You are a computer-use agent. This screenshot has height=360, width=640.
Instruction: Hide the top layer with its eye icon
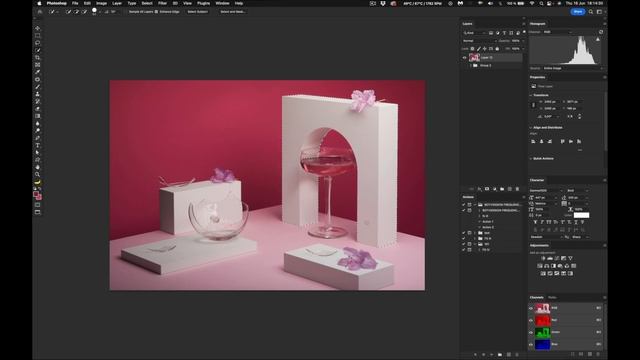coord(464,58)
